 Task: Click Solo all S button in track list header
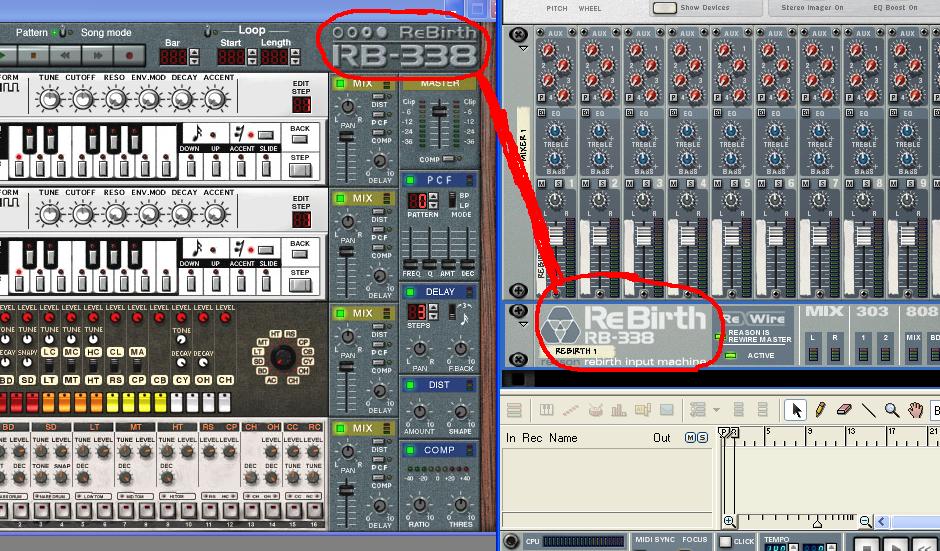point(702,438)
